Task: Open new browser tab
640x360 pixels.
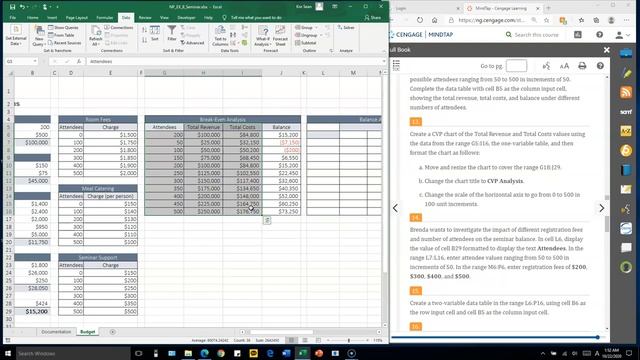Action: pyautogui.click(x=548, y=8)
